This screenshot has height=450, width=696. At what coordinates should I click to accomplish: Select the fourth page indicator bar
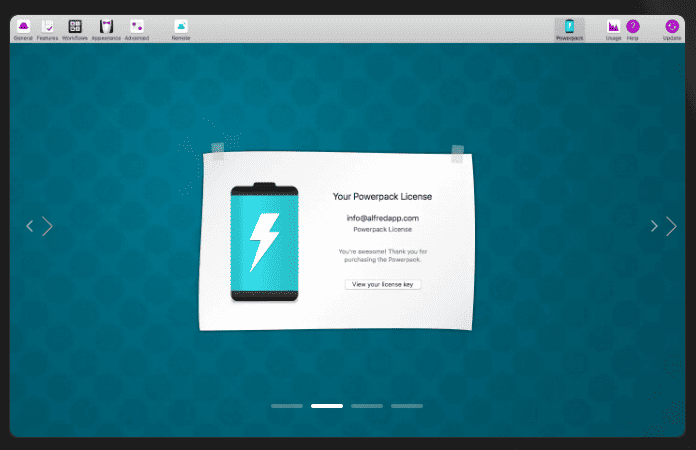point(407,406)
